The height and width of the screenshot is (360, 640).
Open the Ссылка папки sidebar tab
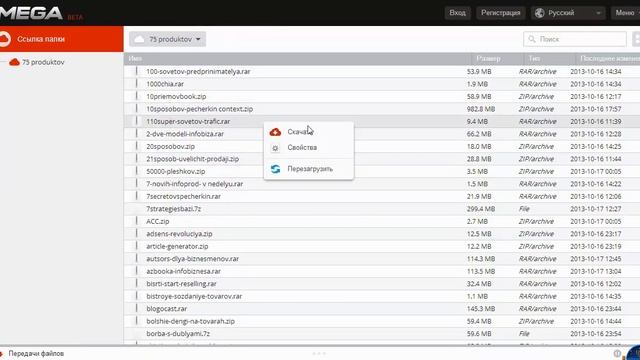coord(62,39)
